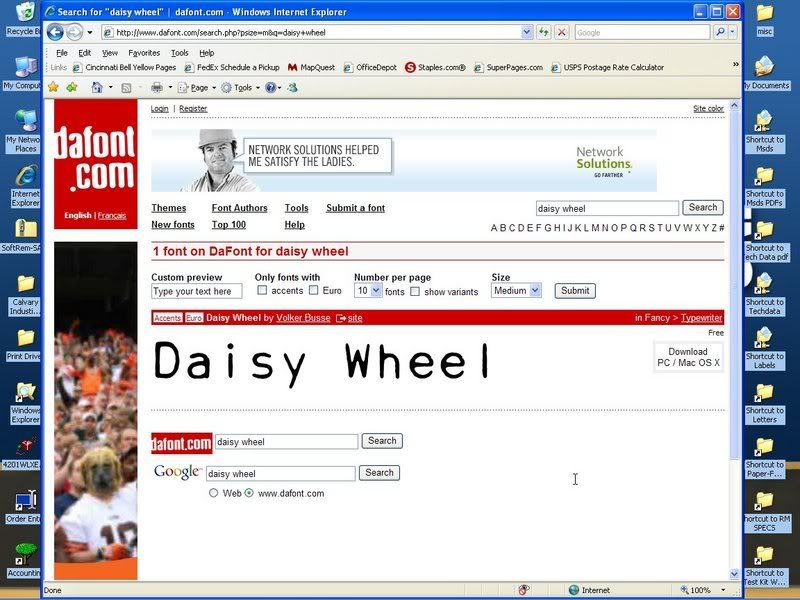Image resolution: width=800 pixels, height=600 pixels.
Task: Open the File menu
Action: pos(62,53)
